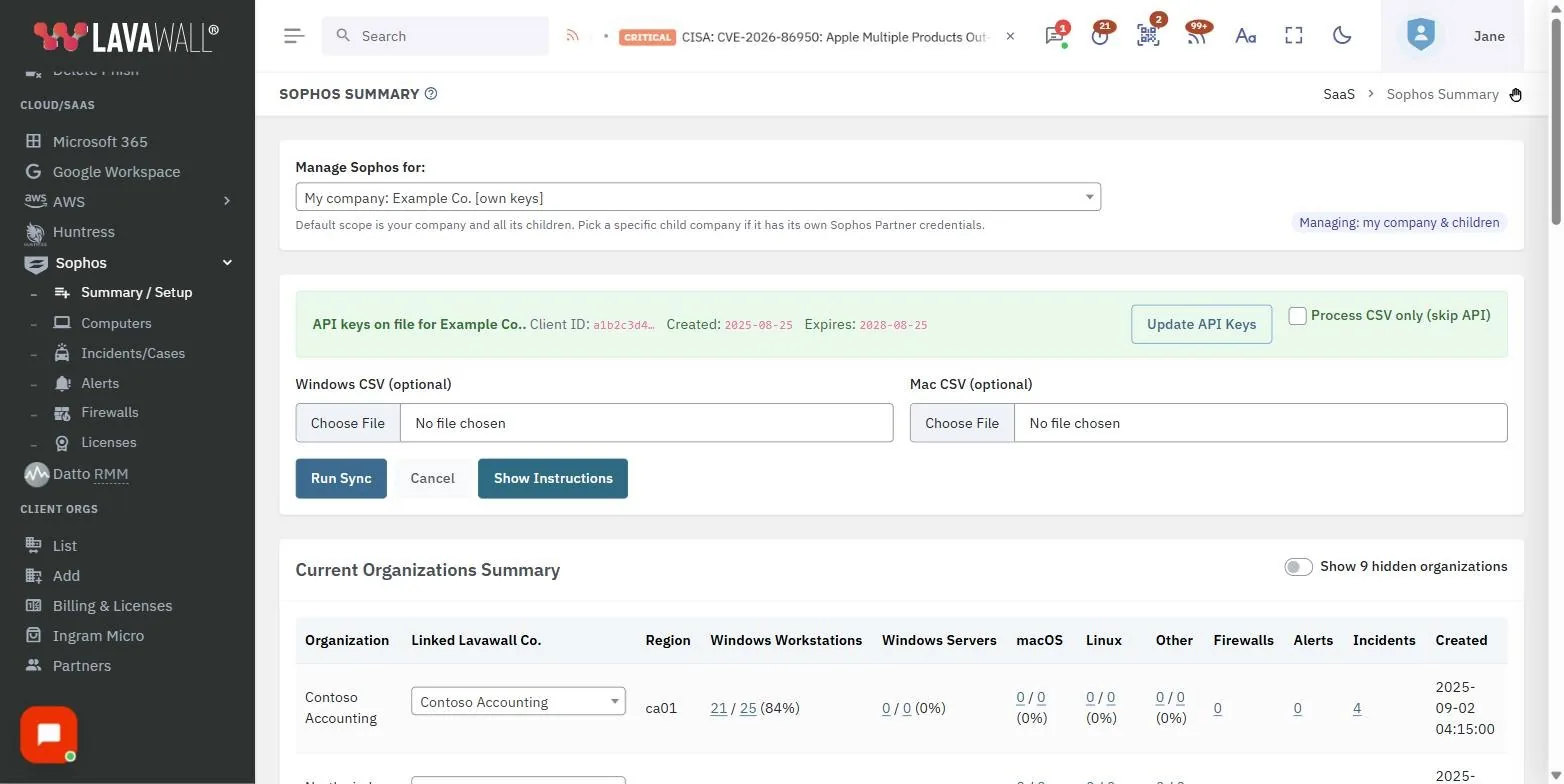Collapse the Sophos sidebar section chevron

pos(227,263)
